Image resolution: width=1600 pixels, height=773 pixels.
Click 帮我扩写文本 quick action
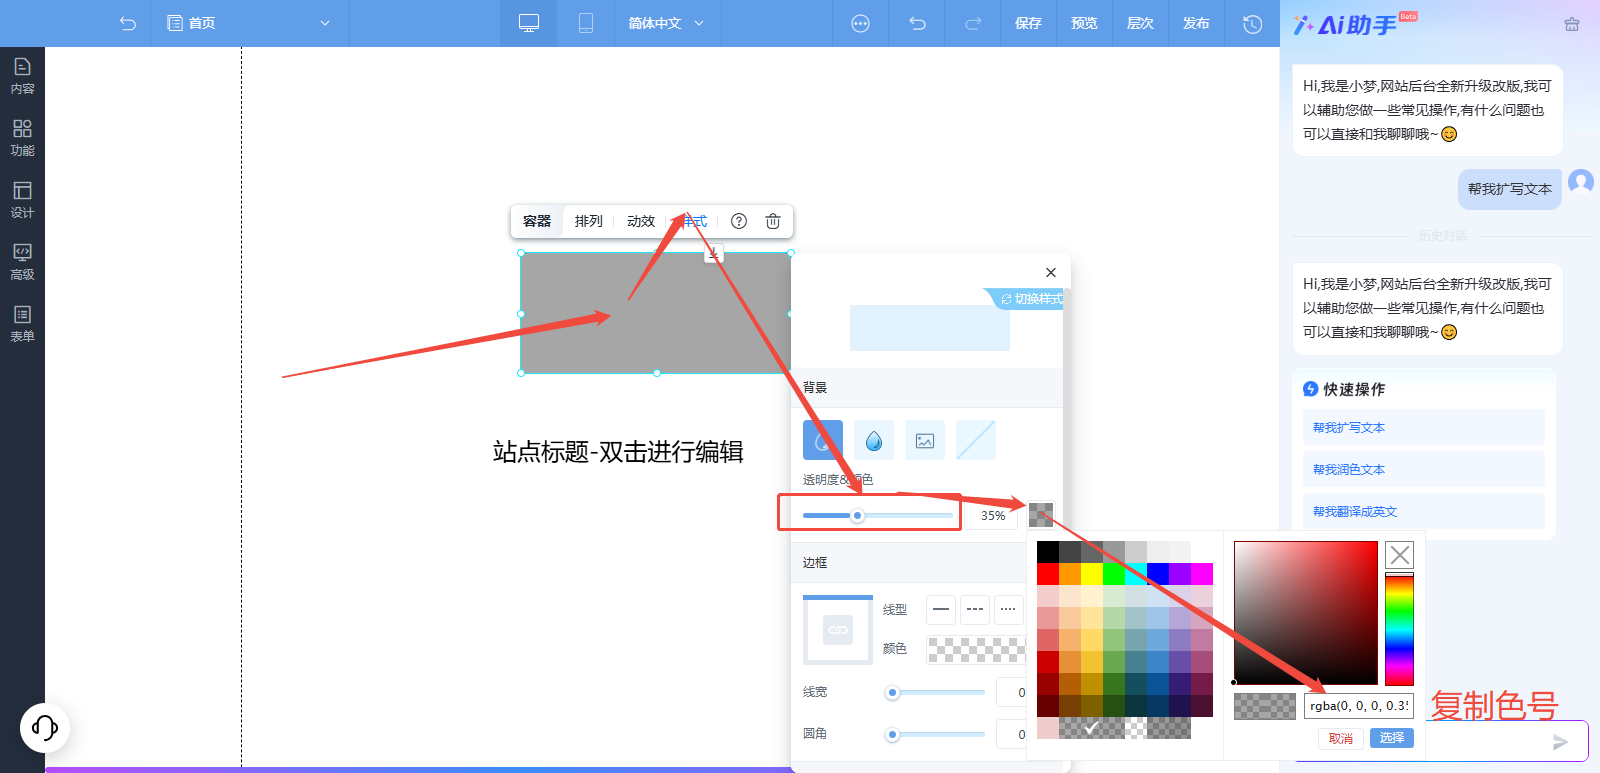pyautogui.click(x=1423, y=427)
